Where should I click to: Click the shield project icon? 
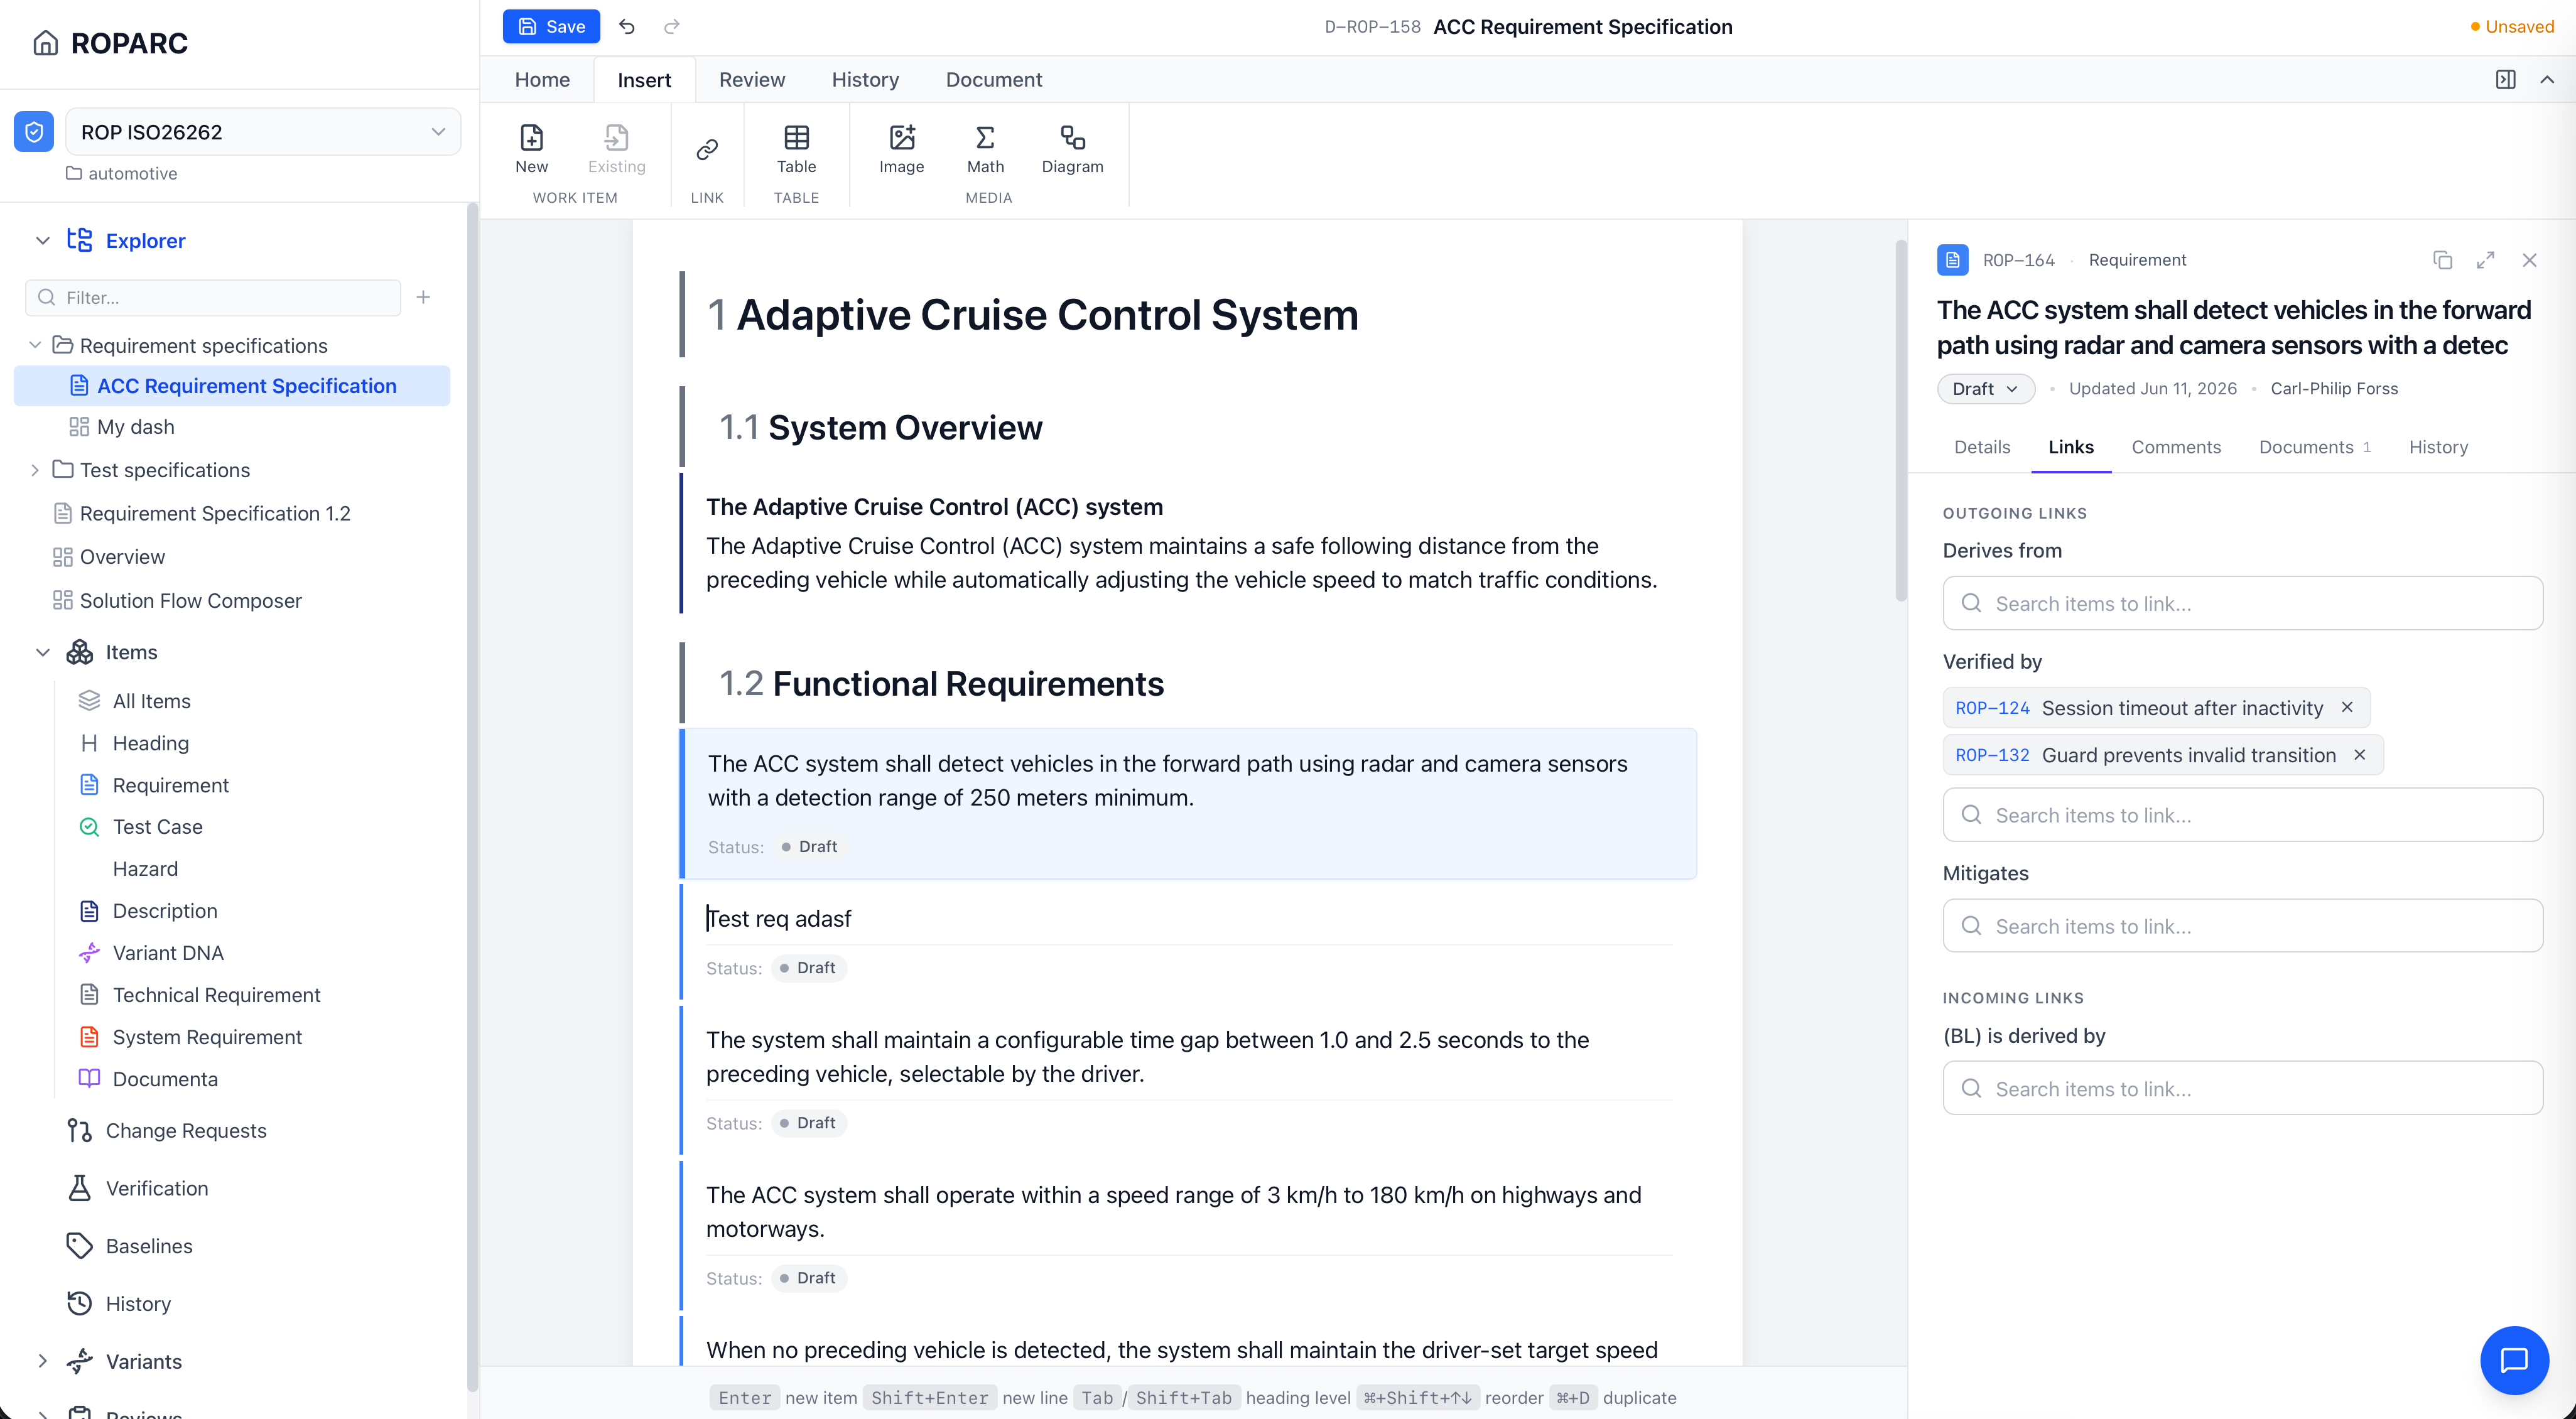coord(34,132)
